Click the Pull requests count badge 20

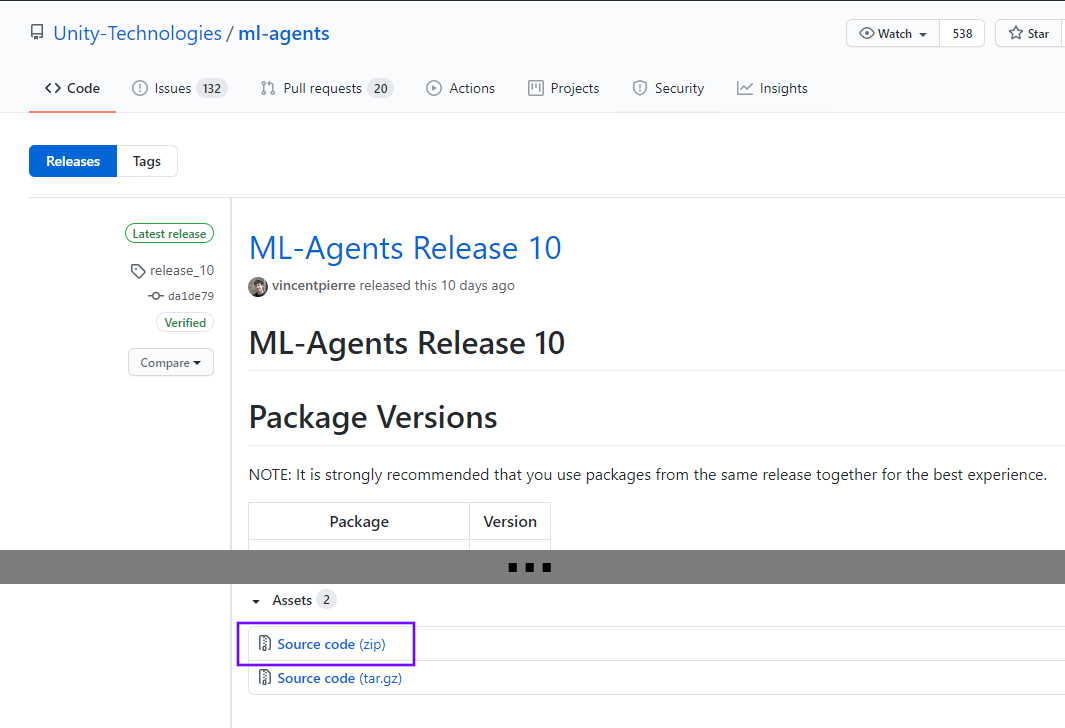coord(380,88)
